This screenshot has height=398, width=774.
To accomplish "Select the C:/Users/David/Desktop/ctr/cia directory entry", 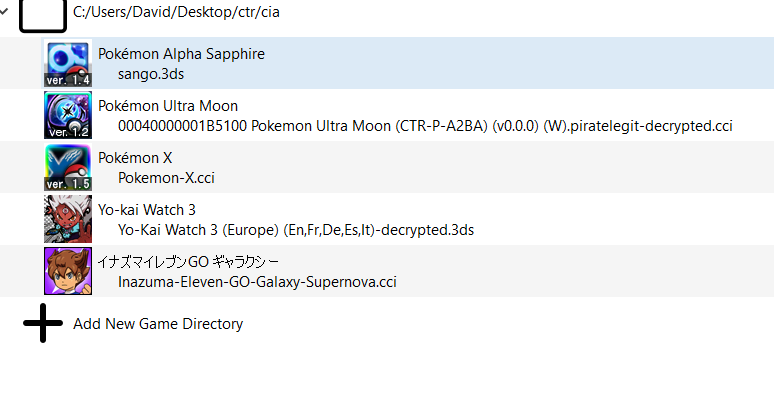I will [x=176, y=11].
